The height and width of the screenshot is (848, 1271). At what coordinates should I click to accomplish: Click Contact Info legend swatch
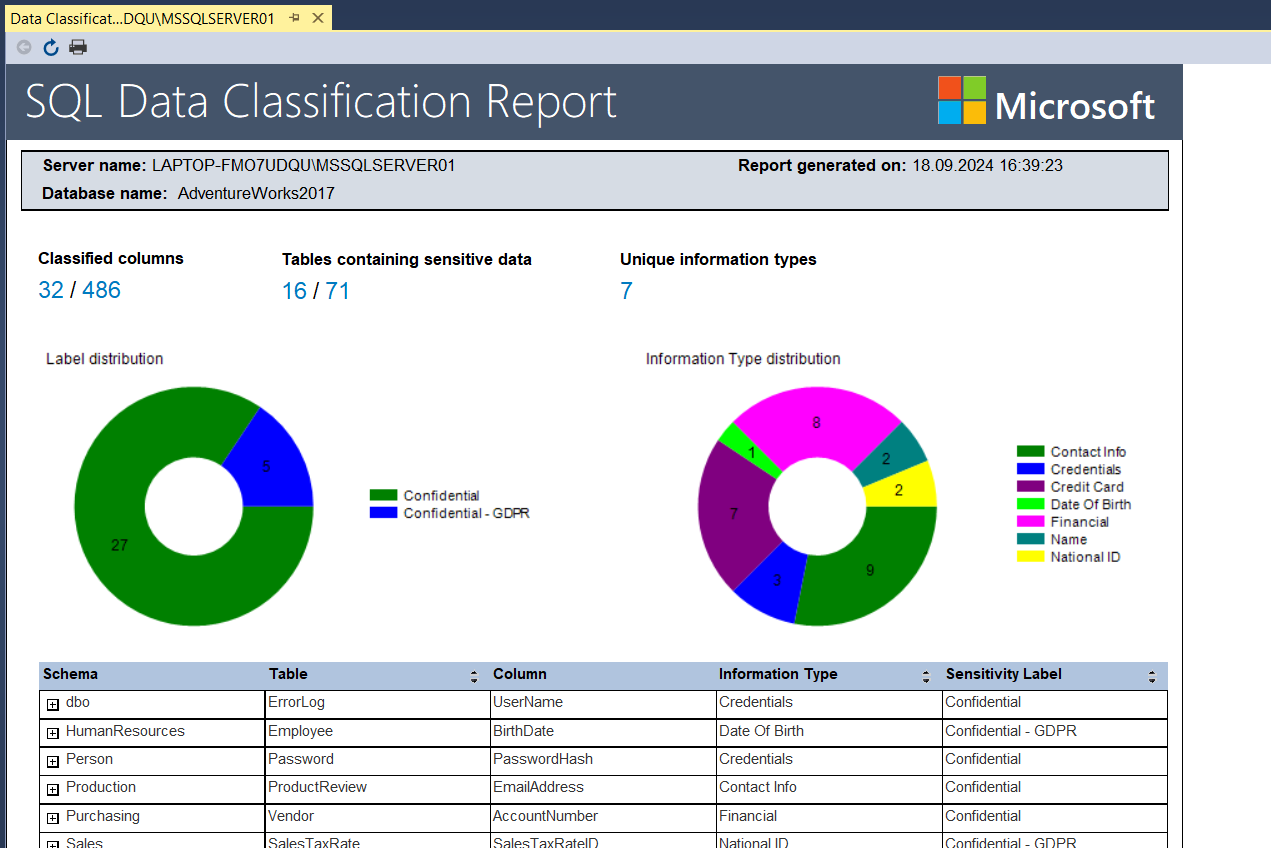[1030, 452]
